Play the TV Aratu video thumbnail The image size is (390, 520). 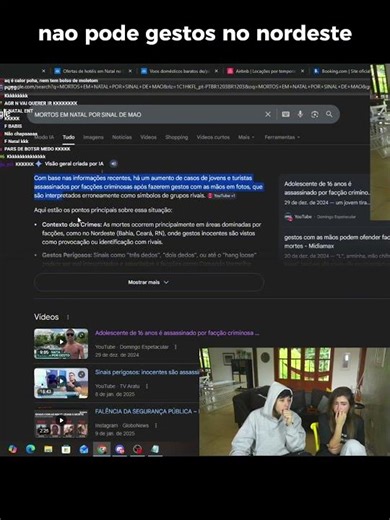pos(61,383)
